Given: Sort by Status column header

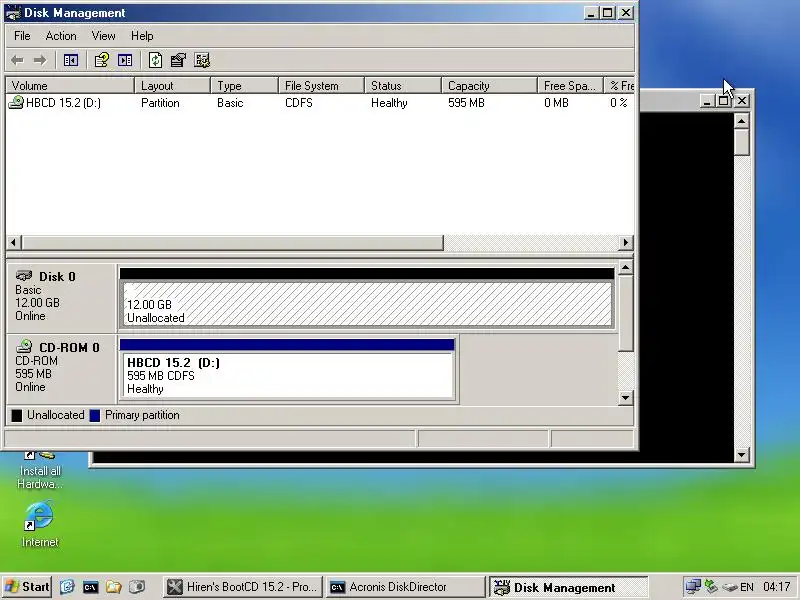Looking at the screenshot, I should (x=403, y=86).
